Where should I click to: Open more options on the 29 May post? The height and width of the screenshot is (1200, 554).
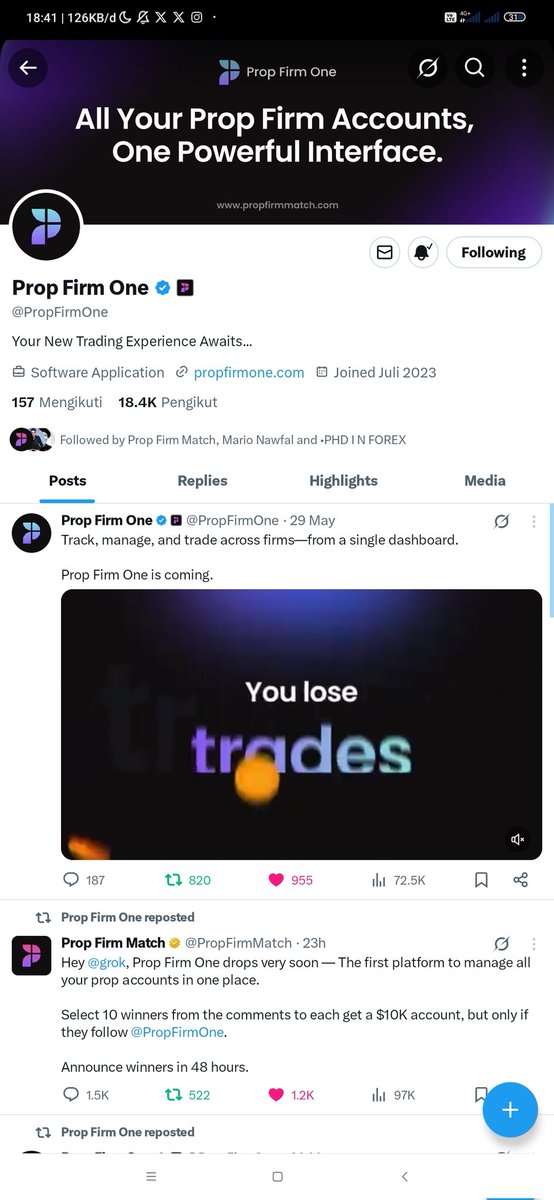click(535, 521)
